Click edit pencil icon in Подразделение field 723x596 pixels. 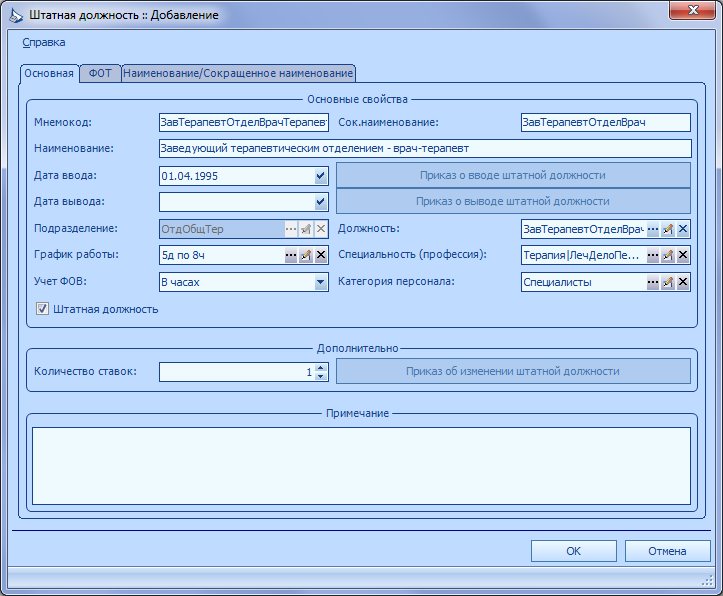click(306, 229)
